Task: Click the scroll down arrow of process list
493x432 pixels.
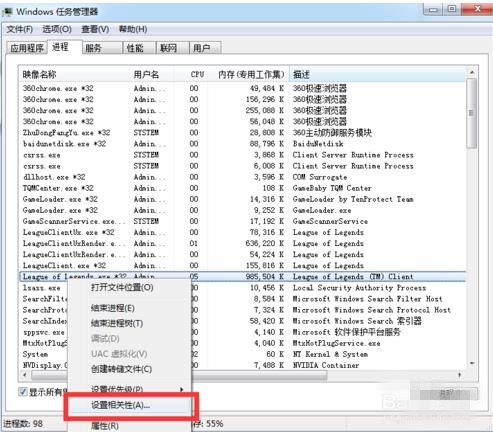Action: (x=472, y=363)
